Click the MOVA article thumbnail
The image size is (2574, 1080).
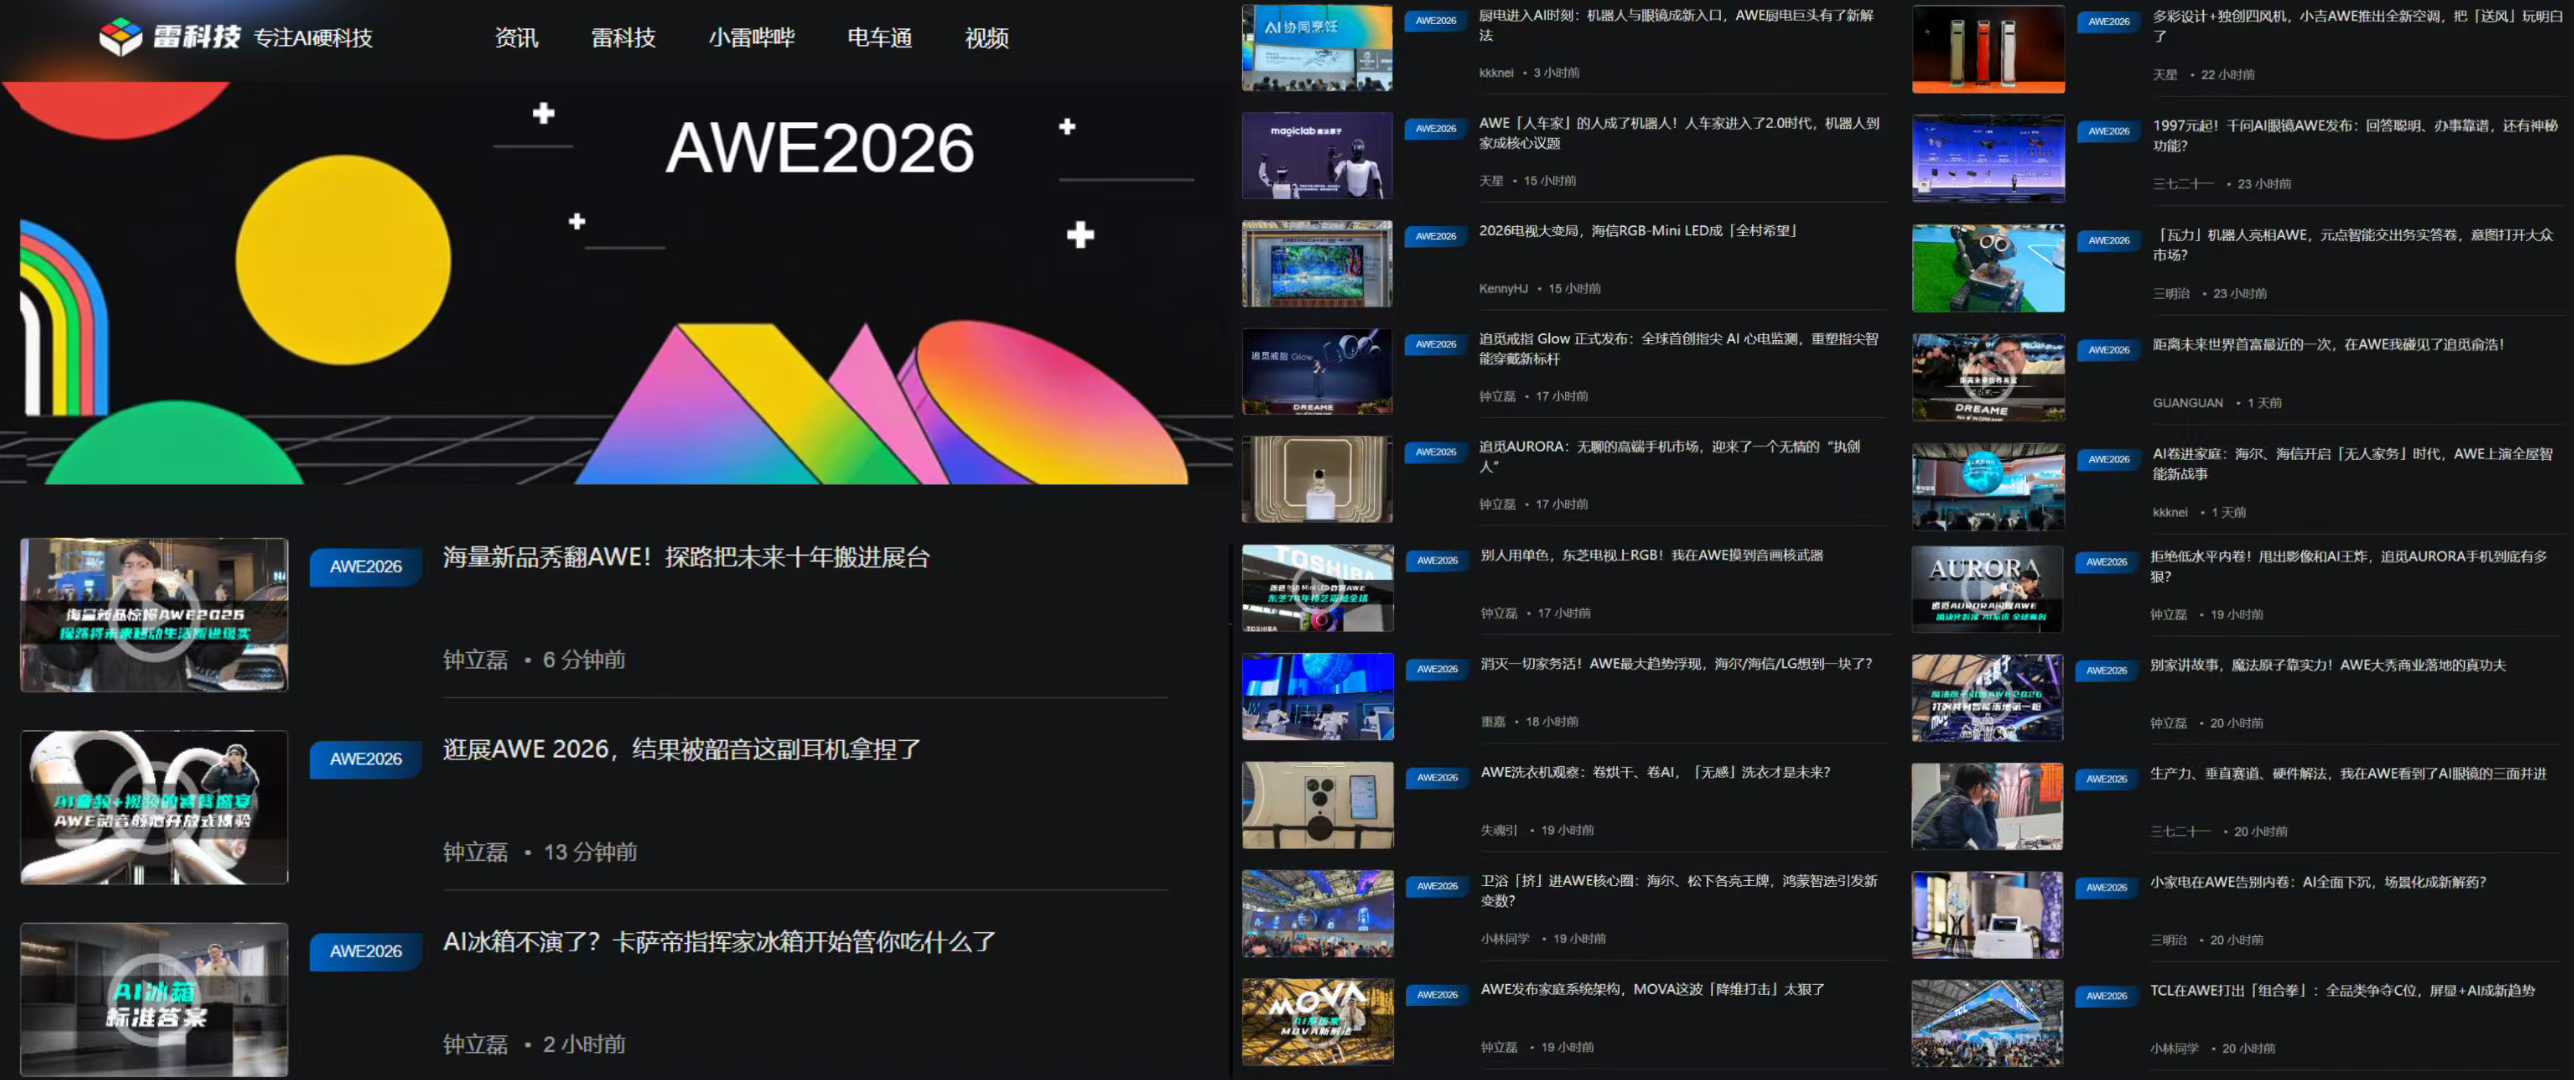pyautogui.click(x=1317, y=1021)
